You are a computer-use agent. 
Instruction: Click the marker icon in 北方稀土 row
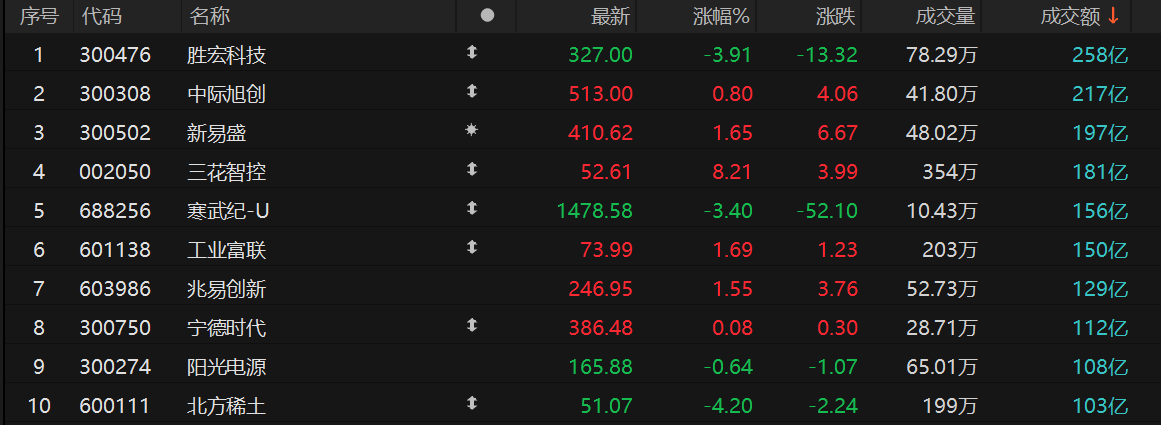click(472, 404)
